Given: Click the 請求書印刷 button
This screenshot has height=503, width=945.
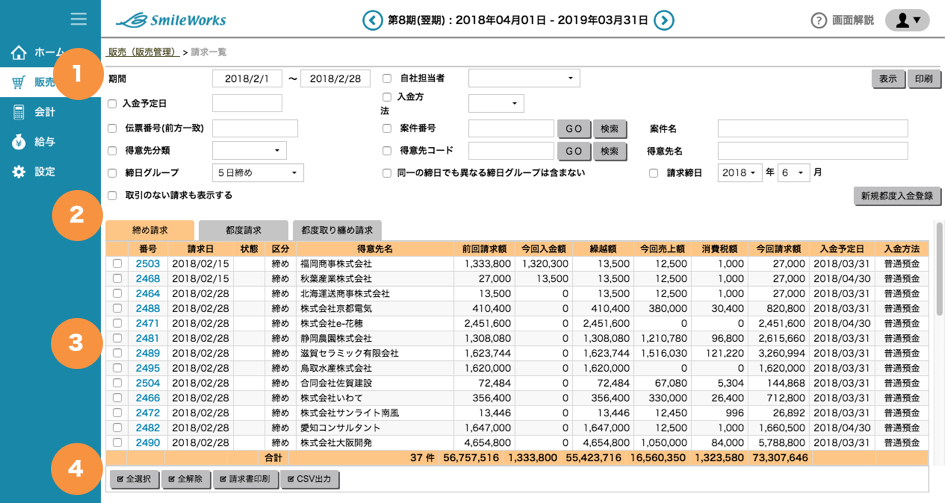Looking at the screenshot, I should [245, 480].
